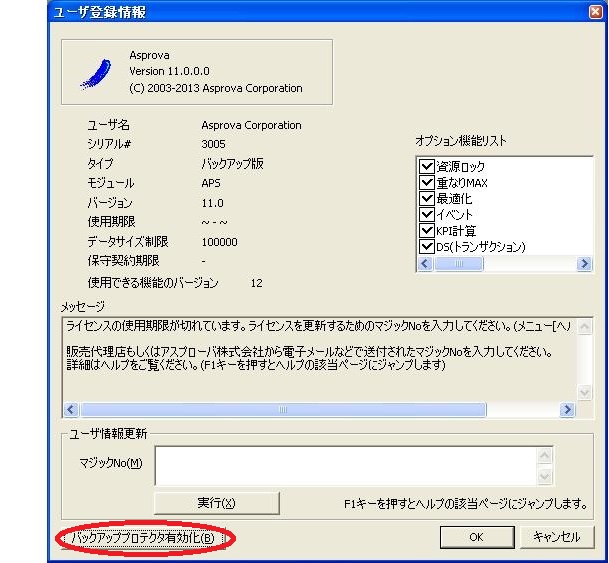Screen dimensions: 609x563
Task: Click the message line starting 販売代理店もしくは
Action: click(x=309, y=352)
